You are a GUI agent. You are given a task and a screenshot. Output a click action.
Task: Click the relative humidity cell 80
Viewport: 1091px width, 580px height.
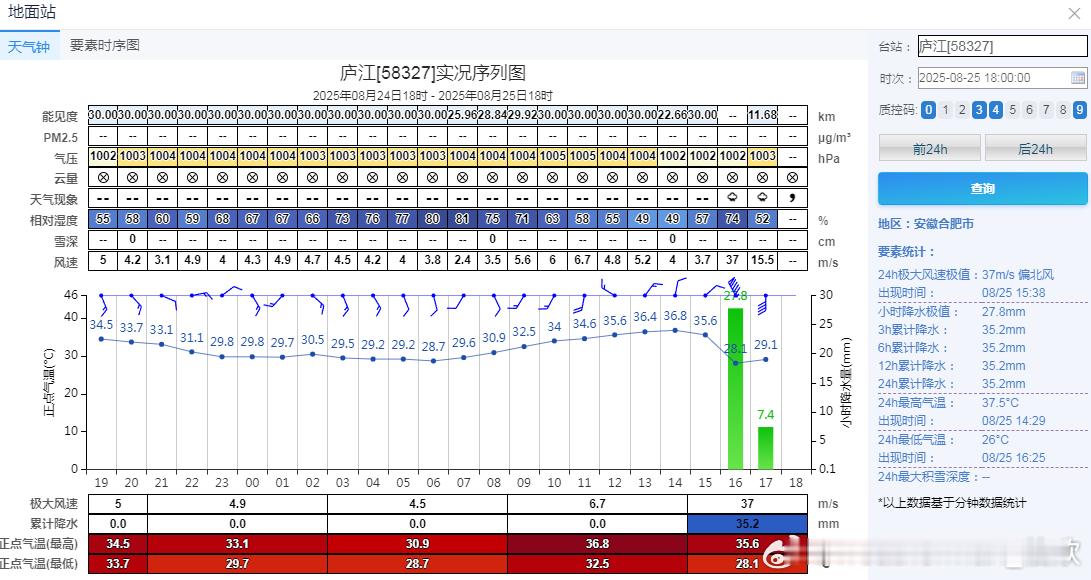coord(432,218)
